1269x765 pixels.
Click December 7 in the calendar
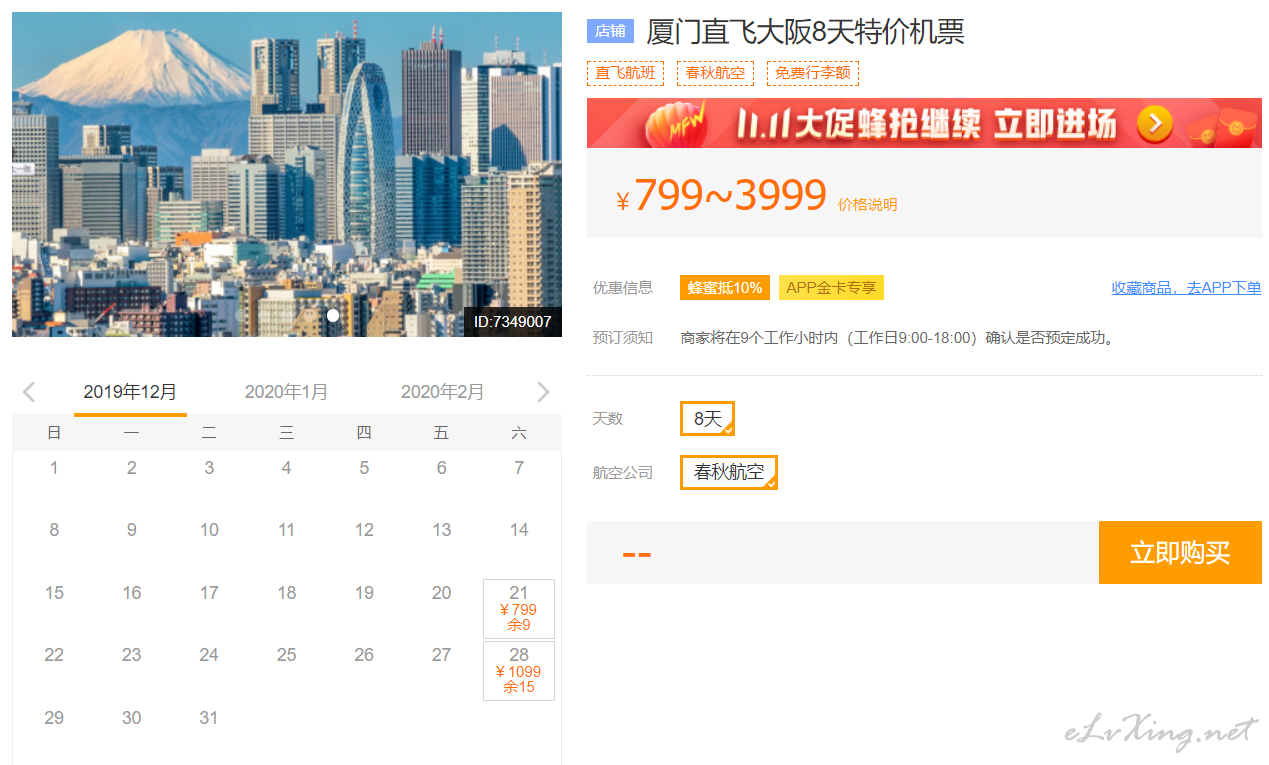coord(519,468)
